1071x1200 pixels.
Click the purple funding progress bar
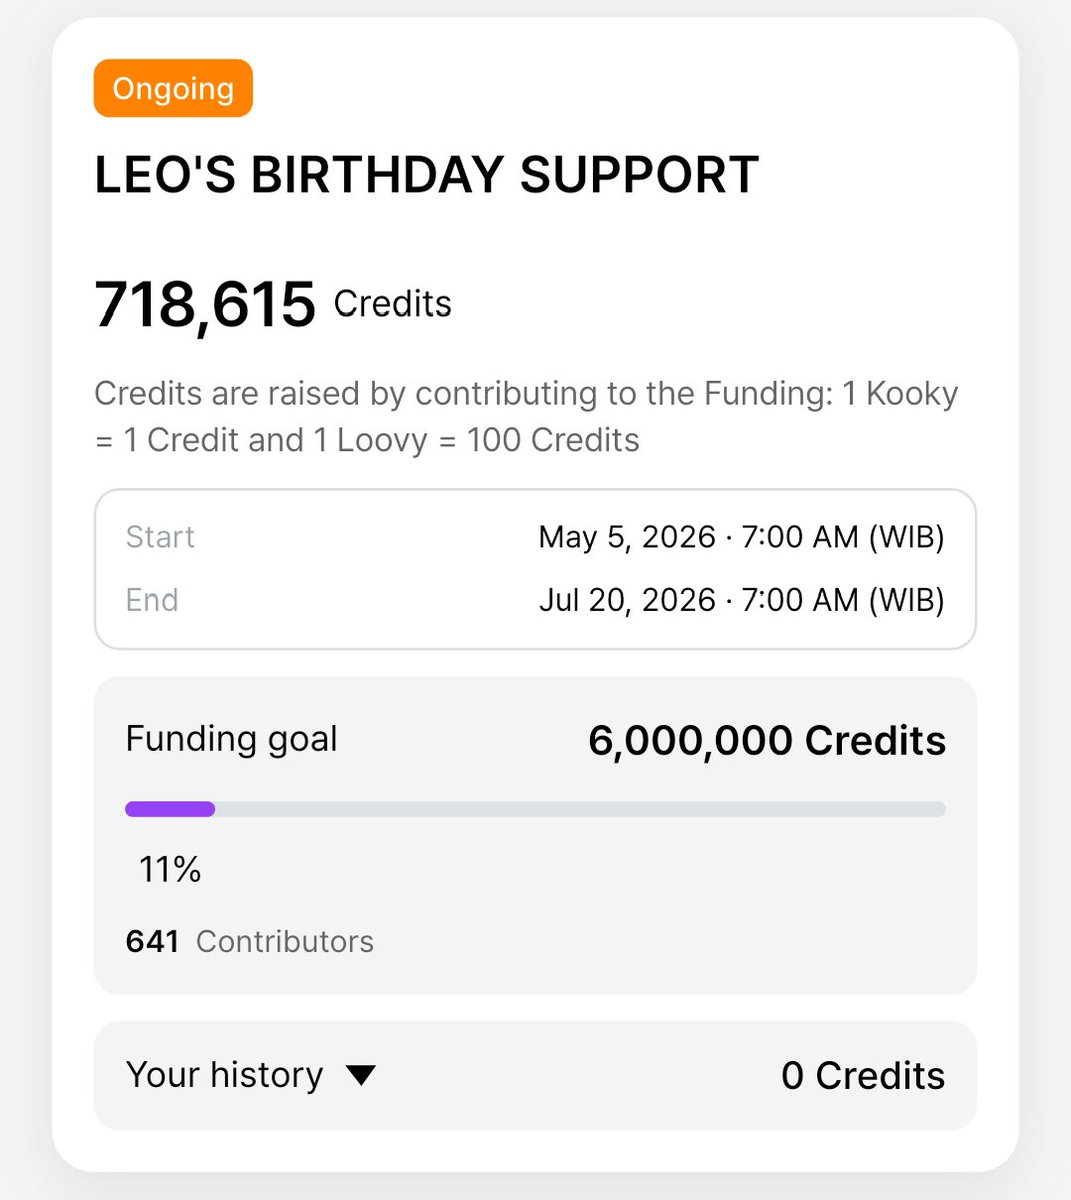pyautogui.click(x=170, y=809)
